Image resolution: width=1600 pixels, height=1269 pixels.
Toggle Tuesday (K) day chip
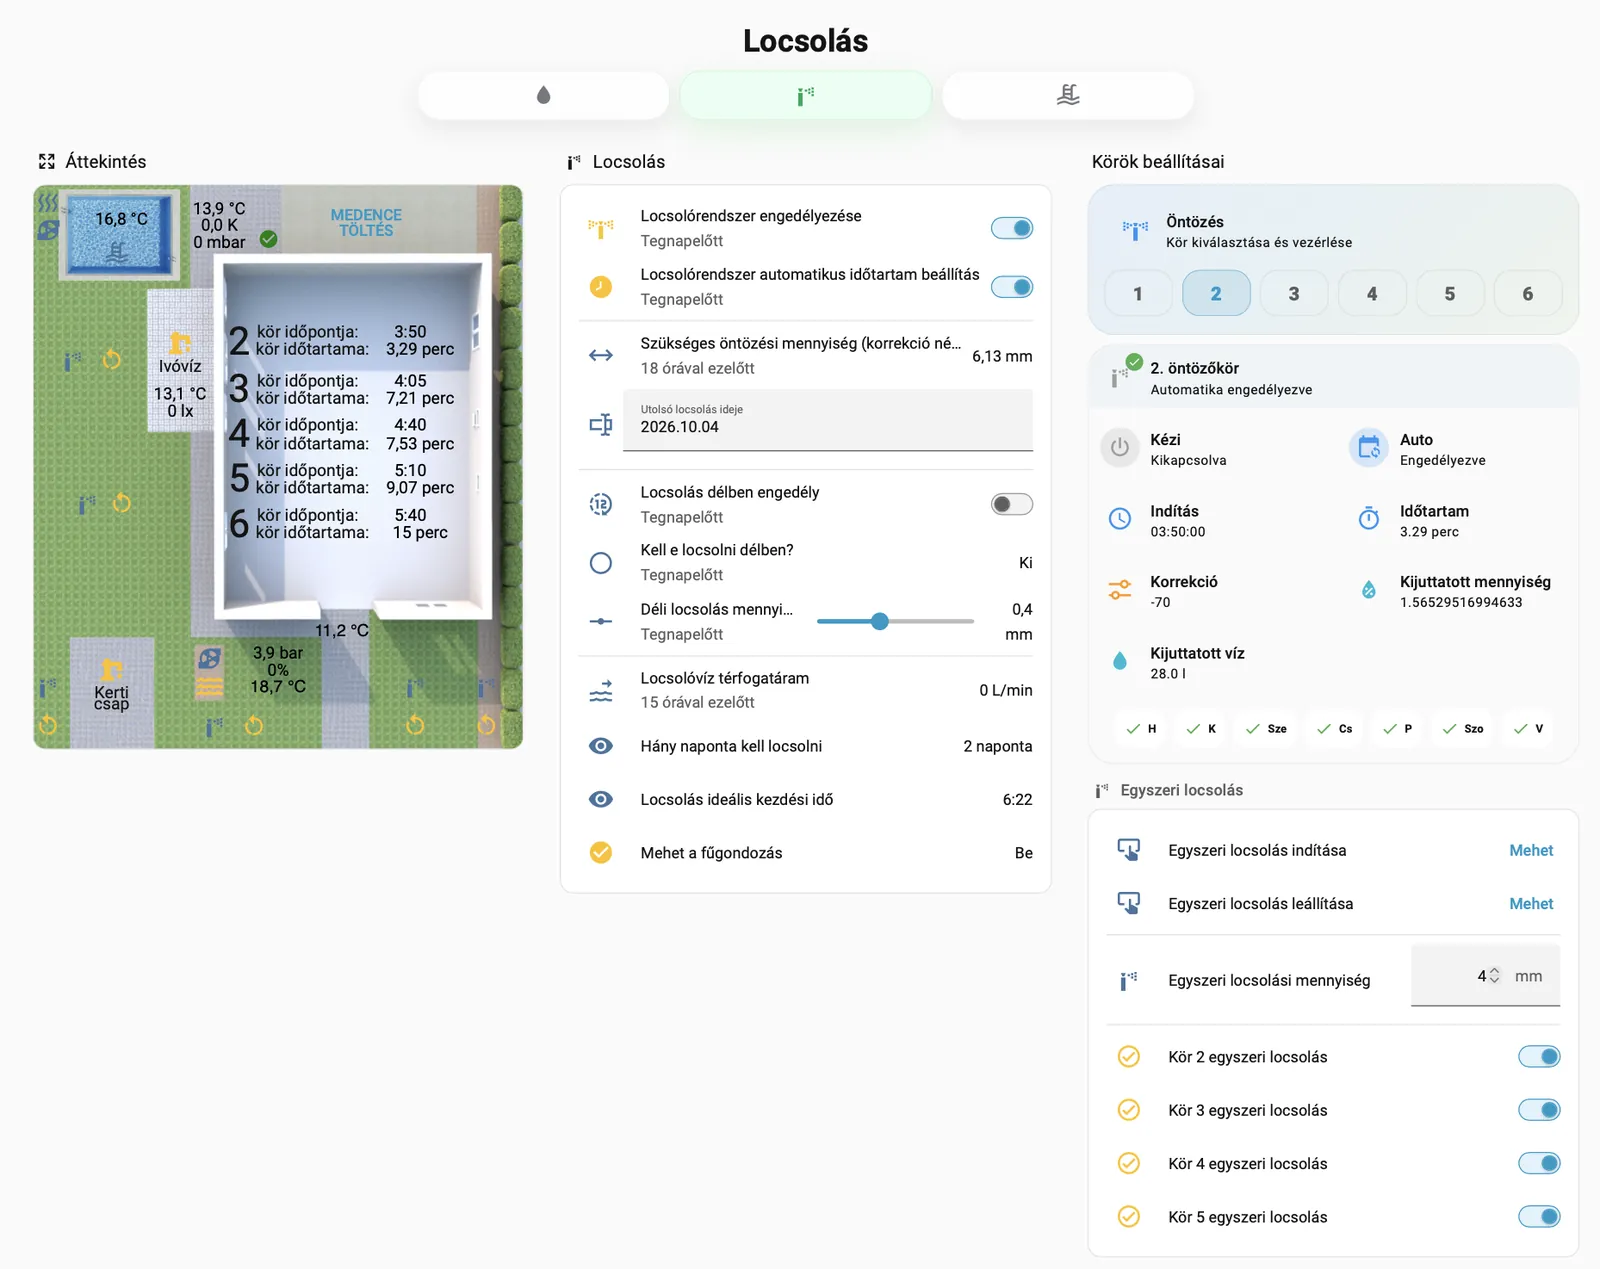click(1201, 729)
